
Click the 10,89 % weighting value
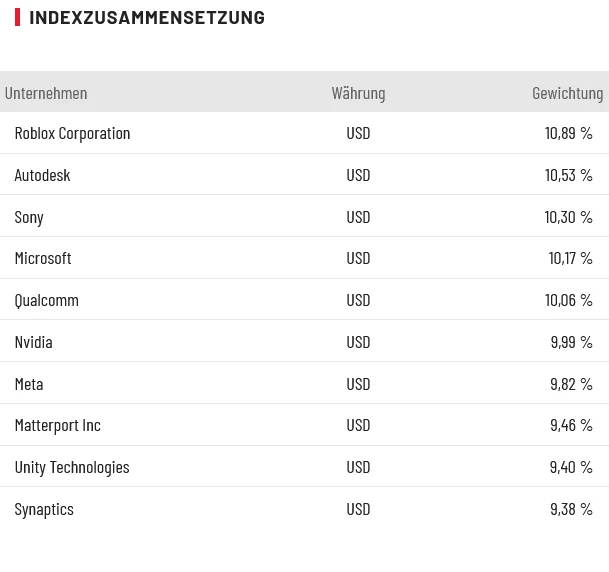[568, 133]
